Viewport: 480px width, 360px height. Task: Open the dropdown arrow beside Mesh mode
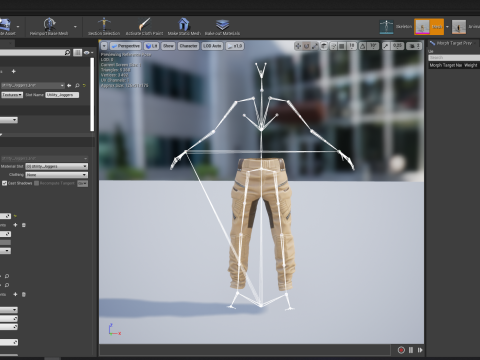[447, 27]
